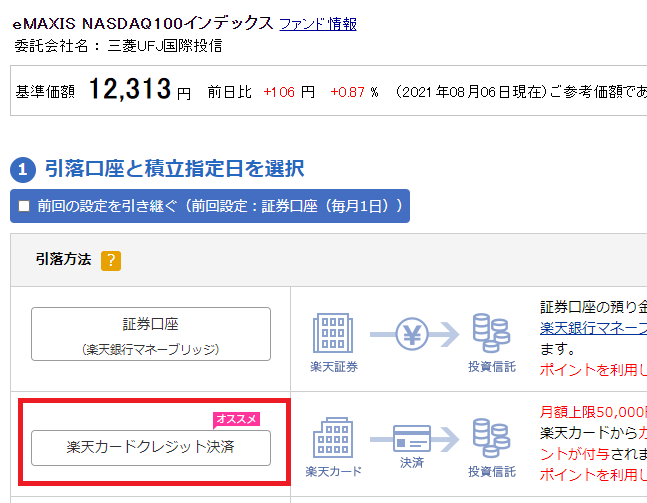Check the 前回の設定を引き継ぐ checkbox

(x=24, y=206)
